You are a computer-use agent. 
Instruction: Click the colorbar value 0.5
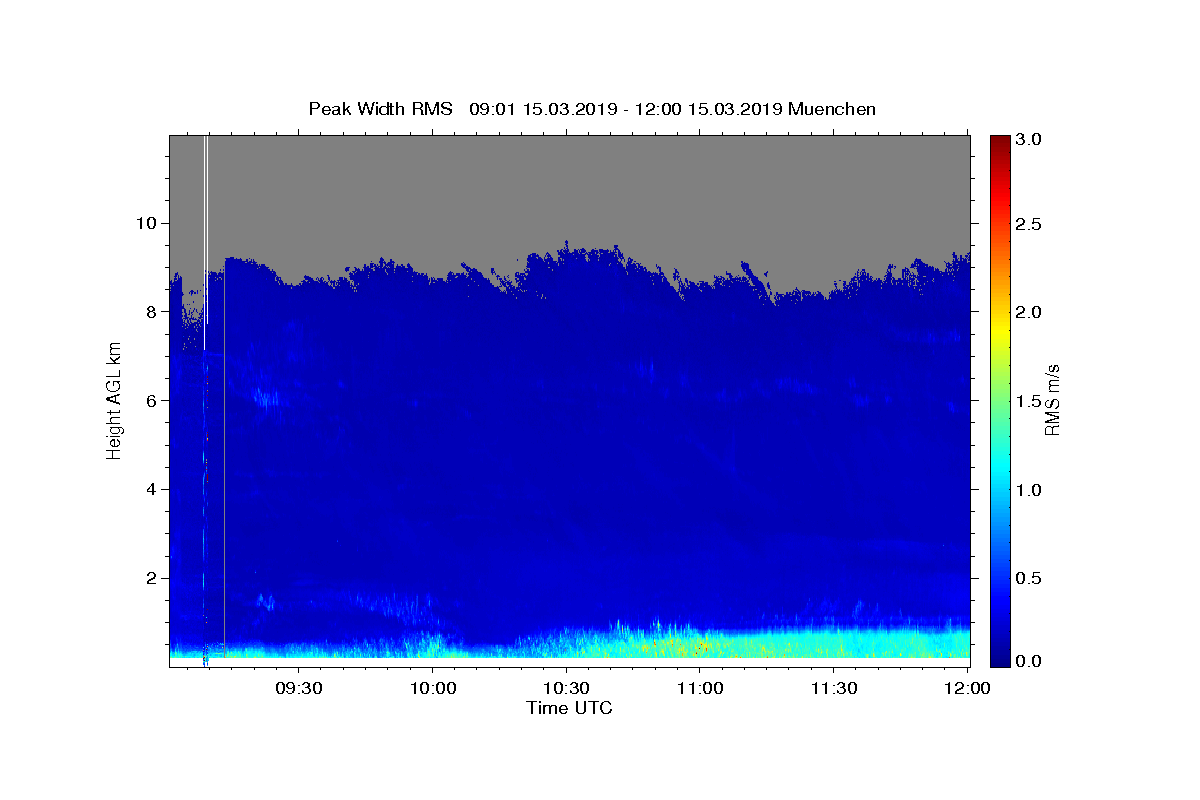point(1030,578)
